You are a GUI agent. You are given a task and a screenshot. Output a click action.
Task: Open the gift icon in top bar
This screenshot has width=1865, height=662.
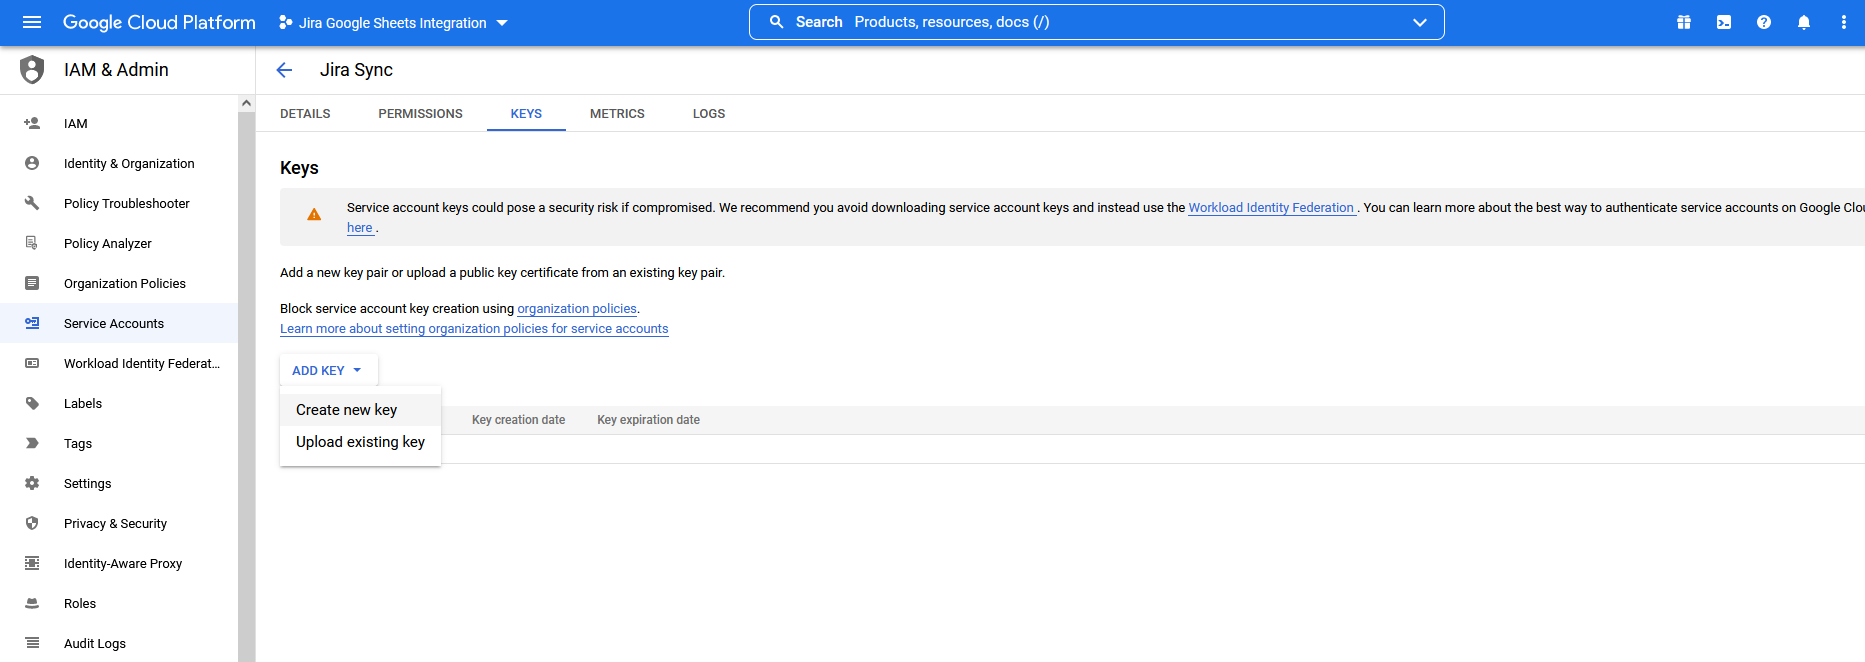(x=1684, y=22)
